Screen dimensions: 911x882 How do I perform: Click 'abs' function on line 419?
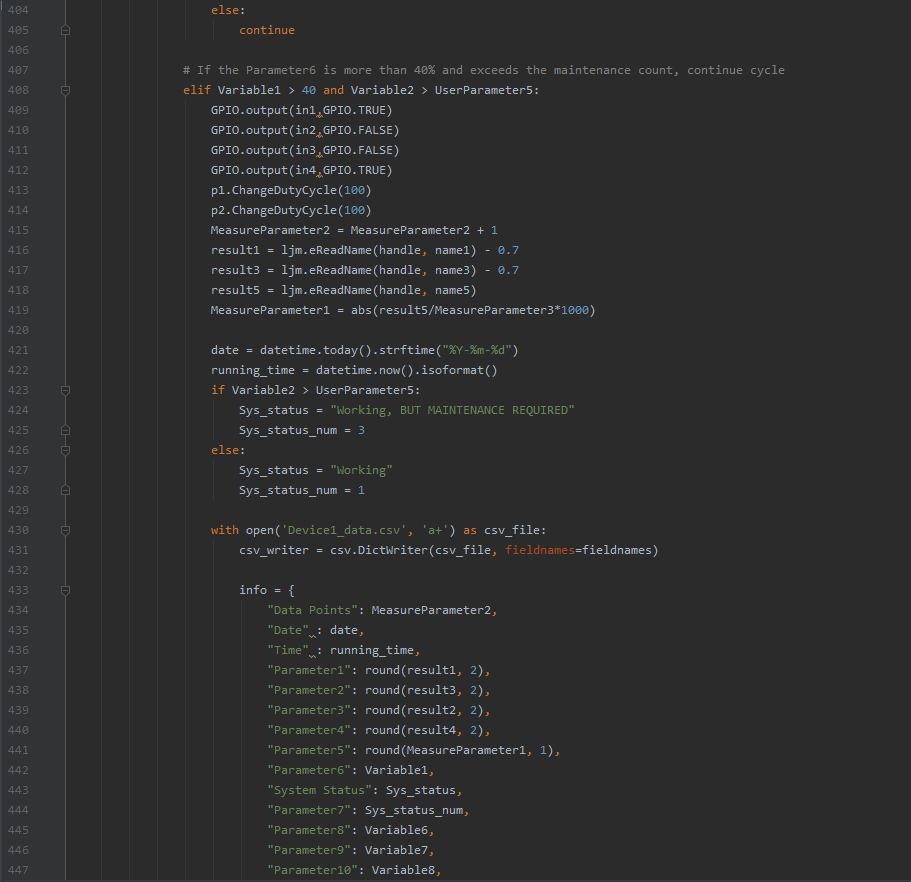click(361, 310)
